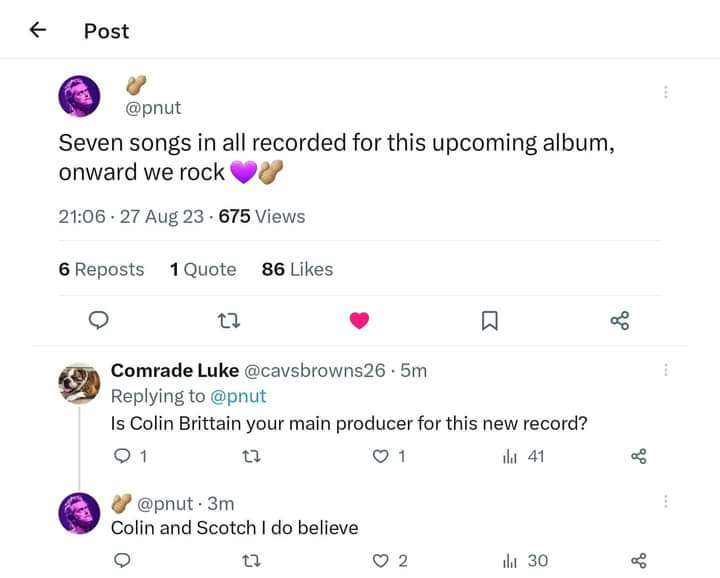Bookmark the main post
The image size is (720, 578).
click(x=490, y=320)
